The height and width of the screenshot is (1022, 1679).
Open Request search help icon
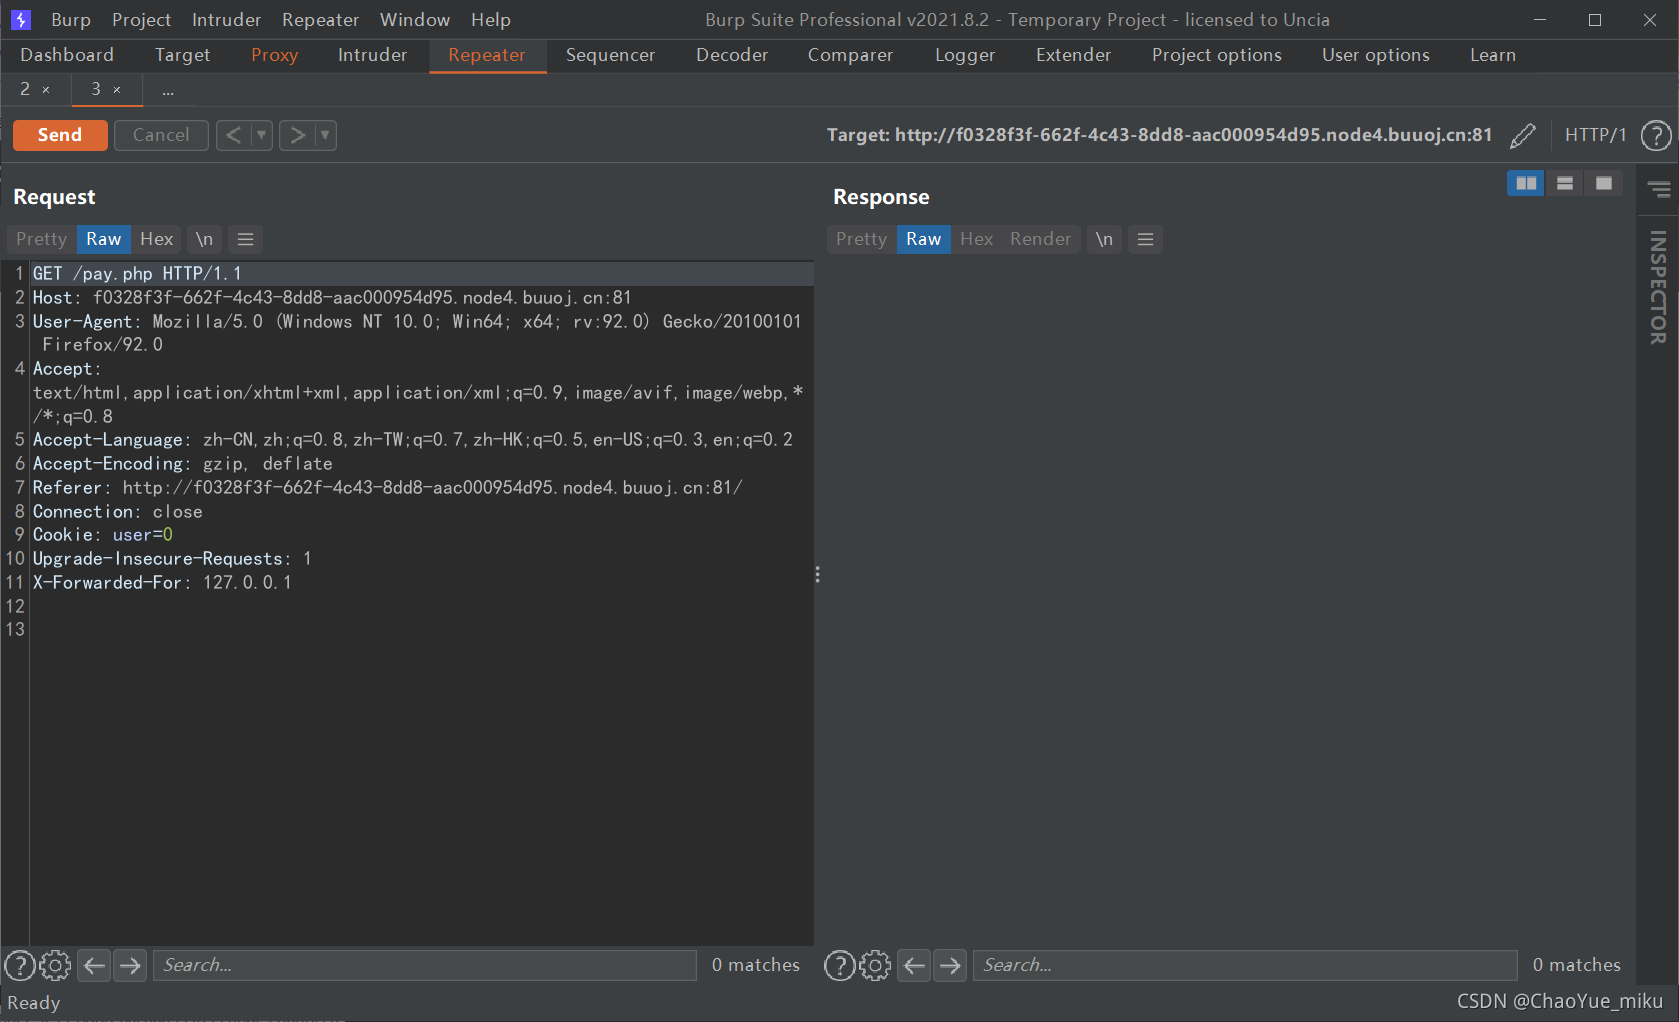pos(20,965)
